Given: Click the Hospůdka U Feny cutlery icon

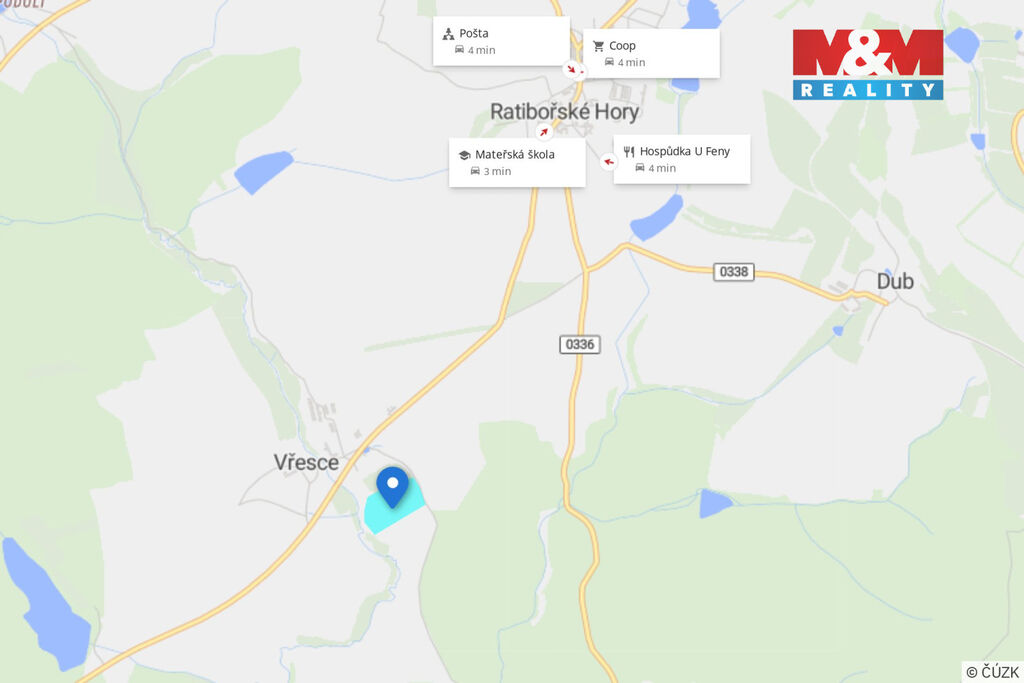Looking at the screenshot, I should [x=629, y=152].
